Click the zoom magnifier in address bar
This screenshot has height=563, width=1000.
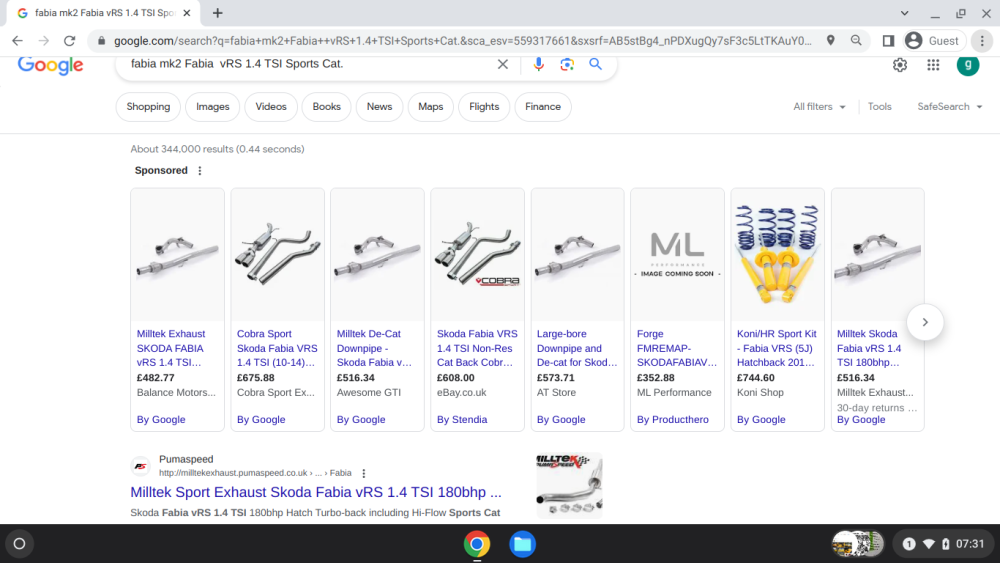pos(856,41)
